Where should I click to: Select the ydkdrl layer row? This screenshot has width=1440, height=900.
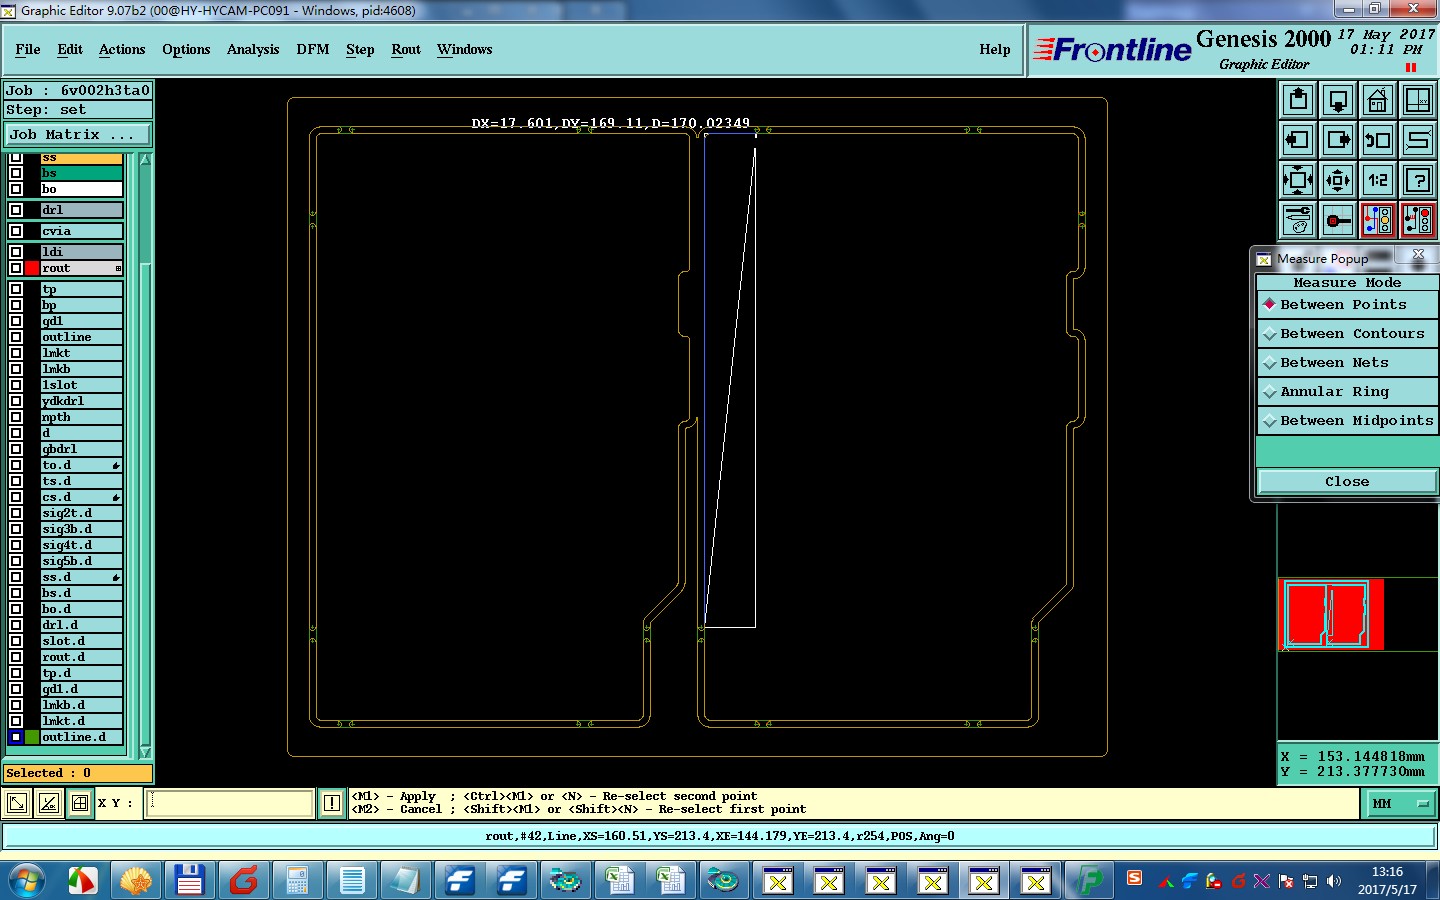[x=82, y=401]
